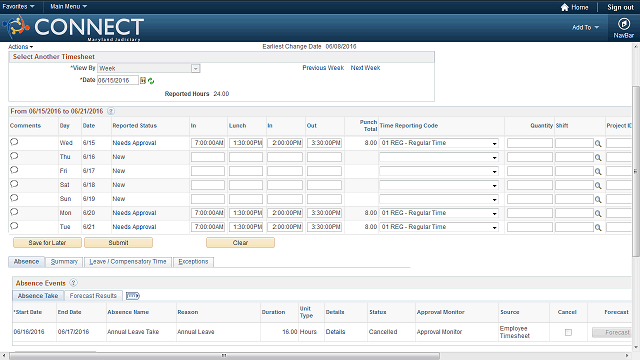The width and height of the screenshot is (640, 360).
Task: Click the CONNECT Maryland Judiciary logo
Action: tap(73, 28)
